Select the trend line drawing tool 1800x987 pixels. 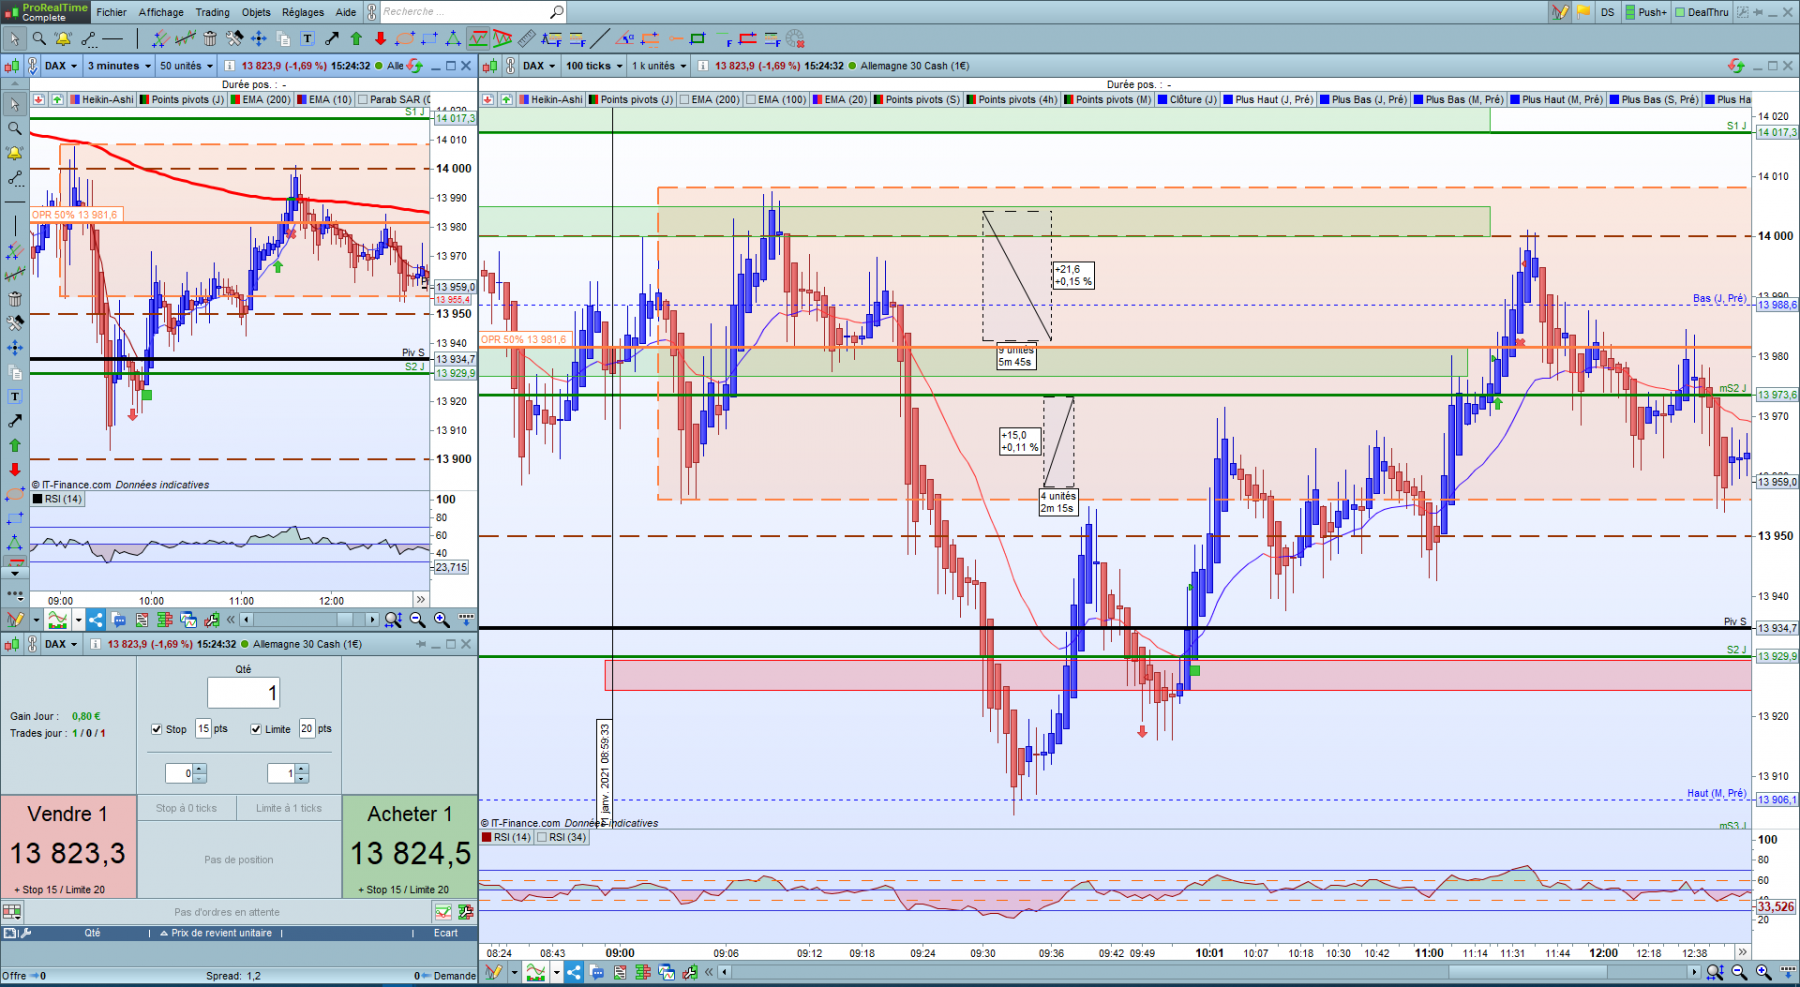tap(600, 39)
